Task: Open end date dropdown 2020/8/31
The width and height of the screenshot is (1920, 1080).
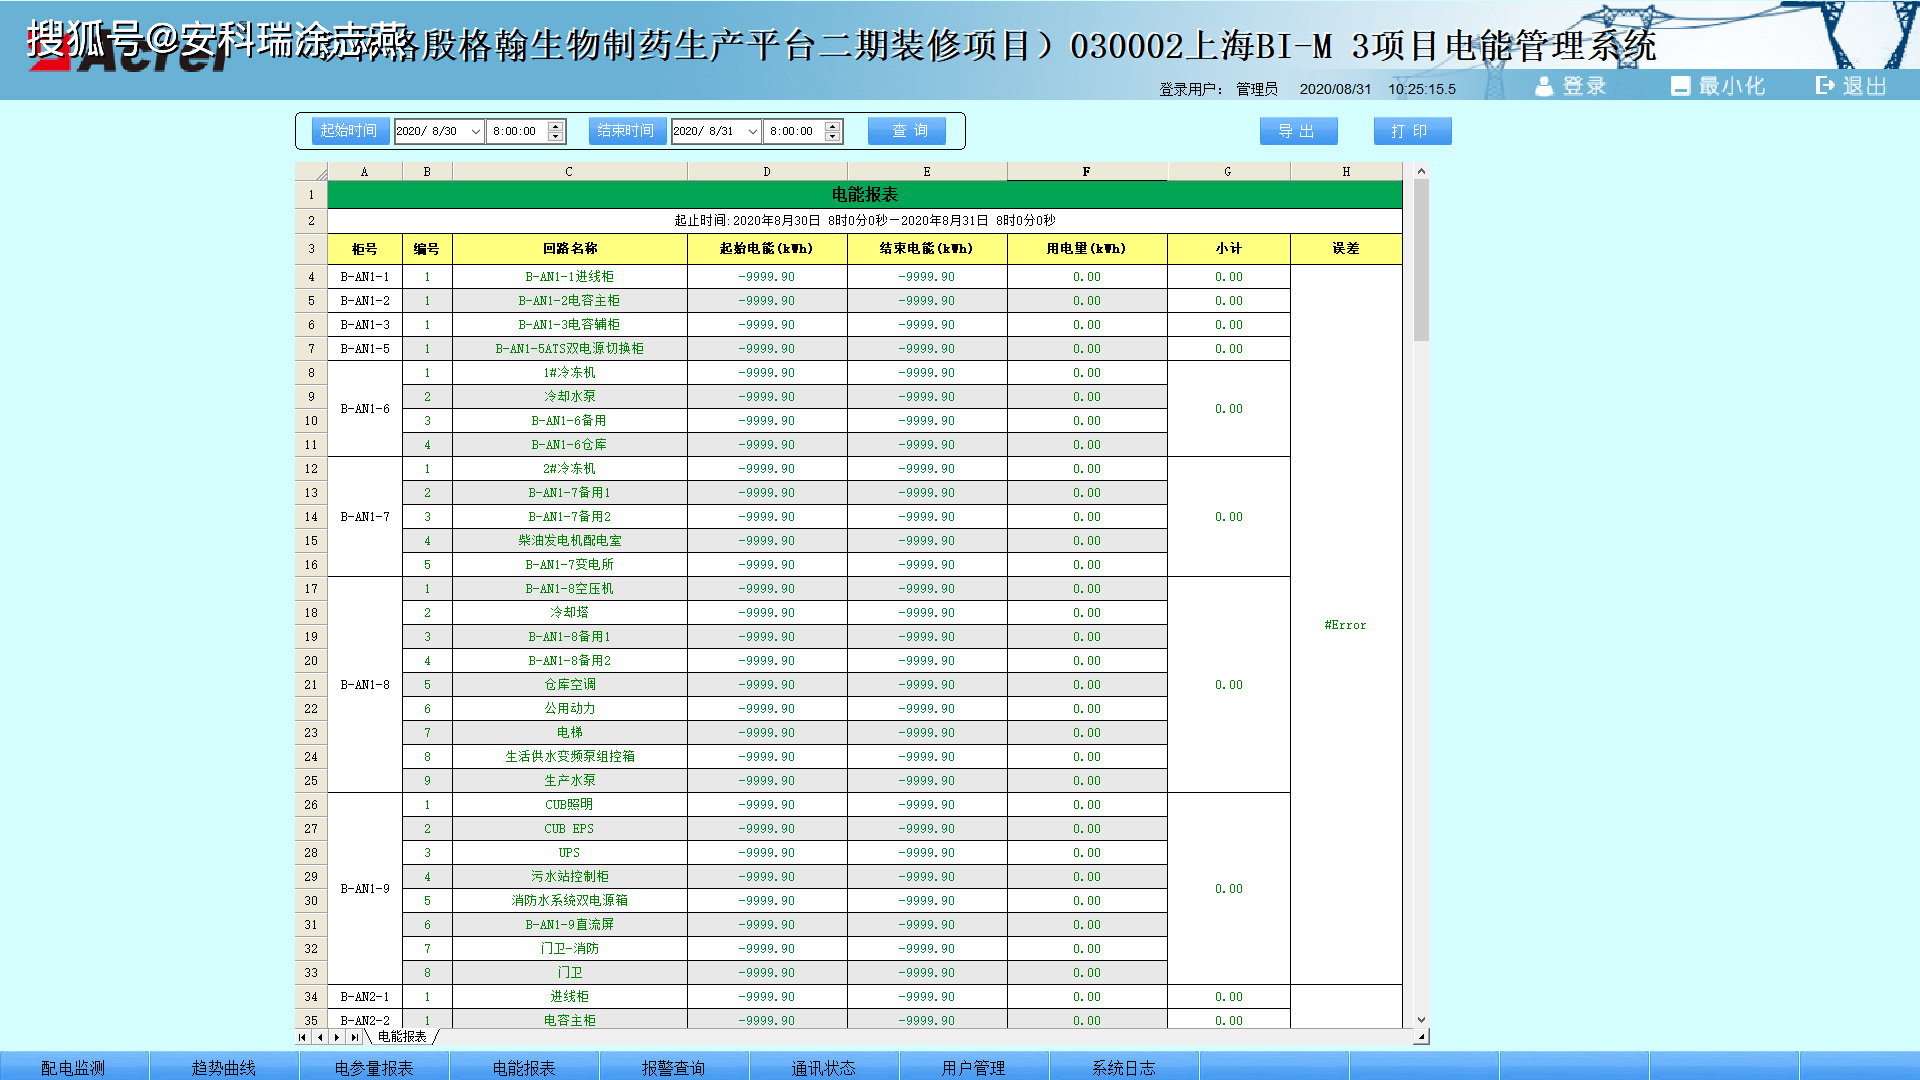Action: point(753,131)
